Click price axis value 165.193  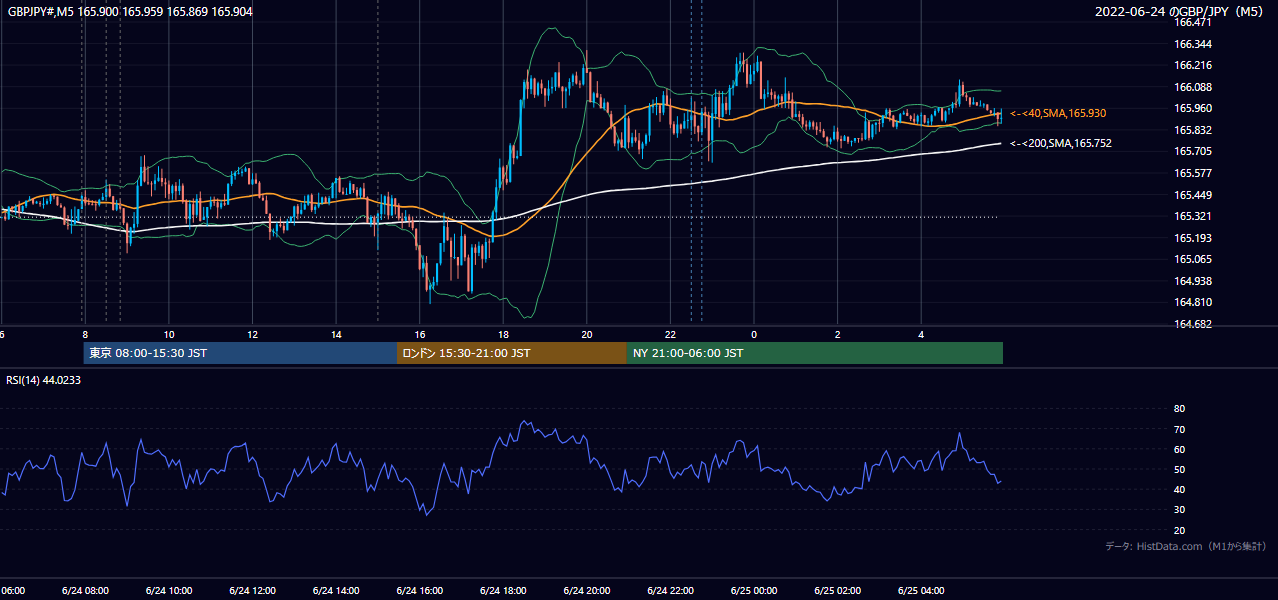tap(1193, 238)
